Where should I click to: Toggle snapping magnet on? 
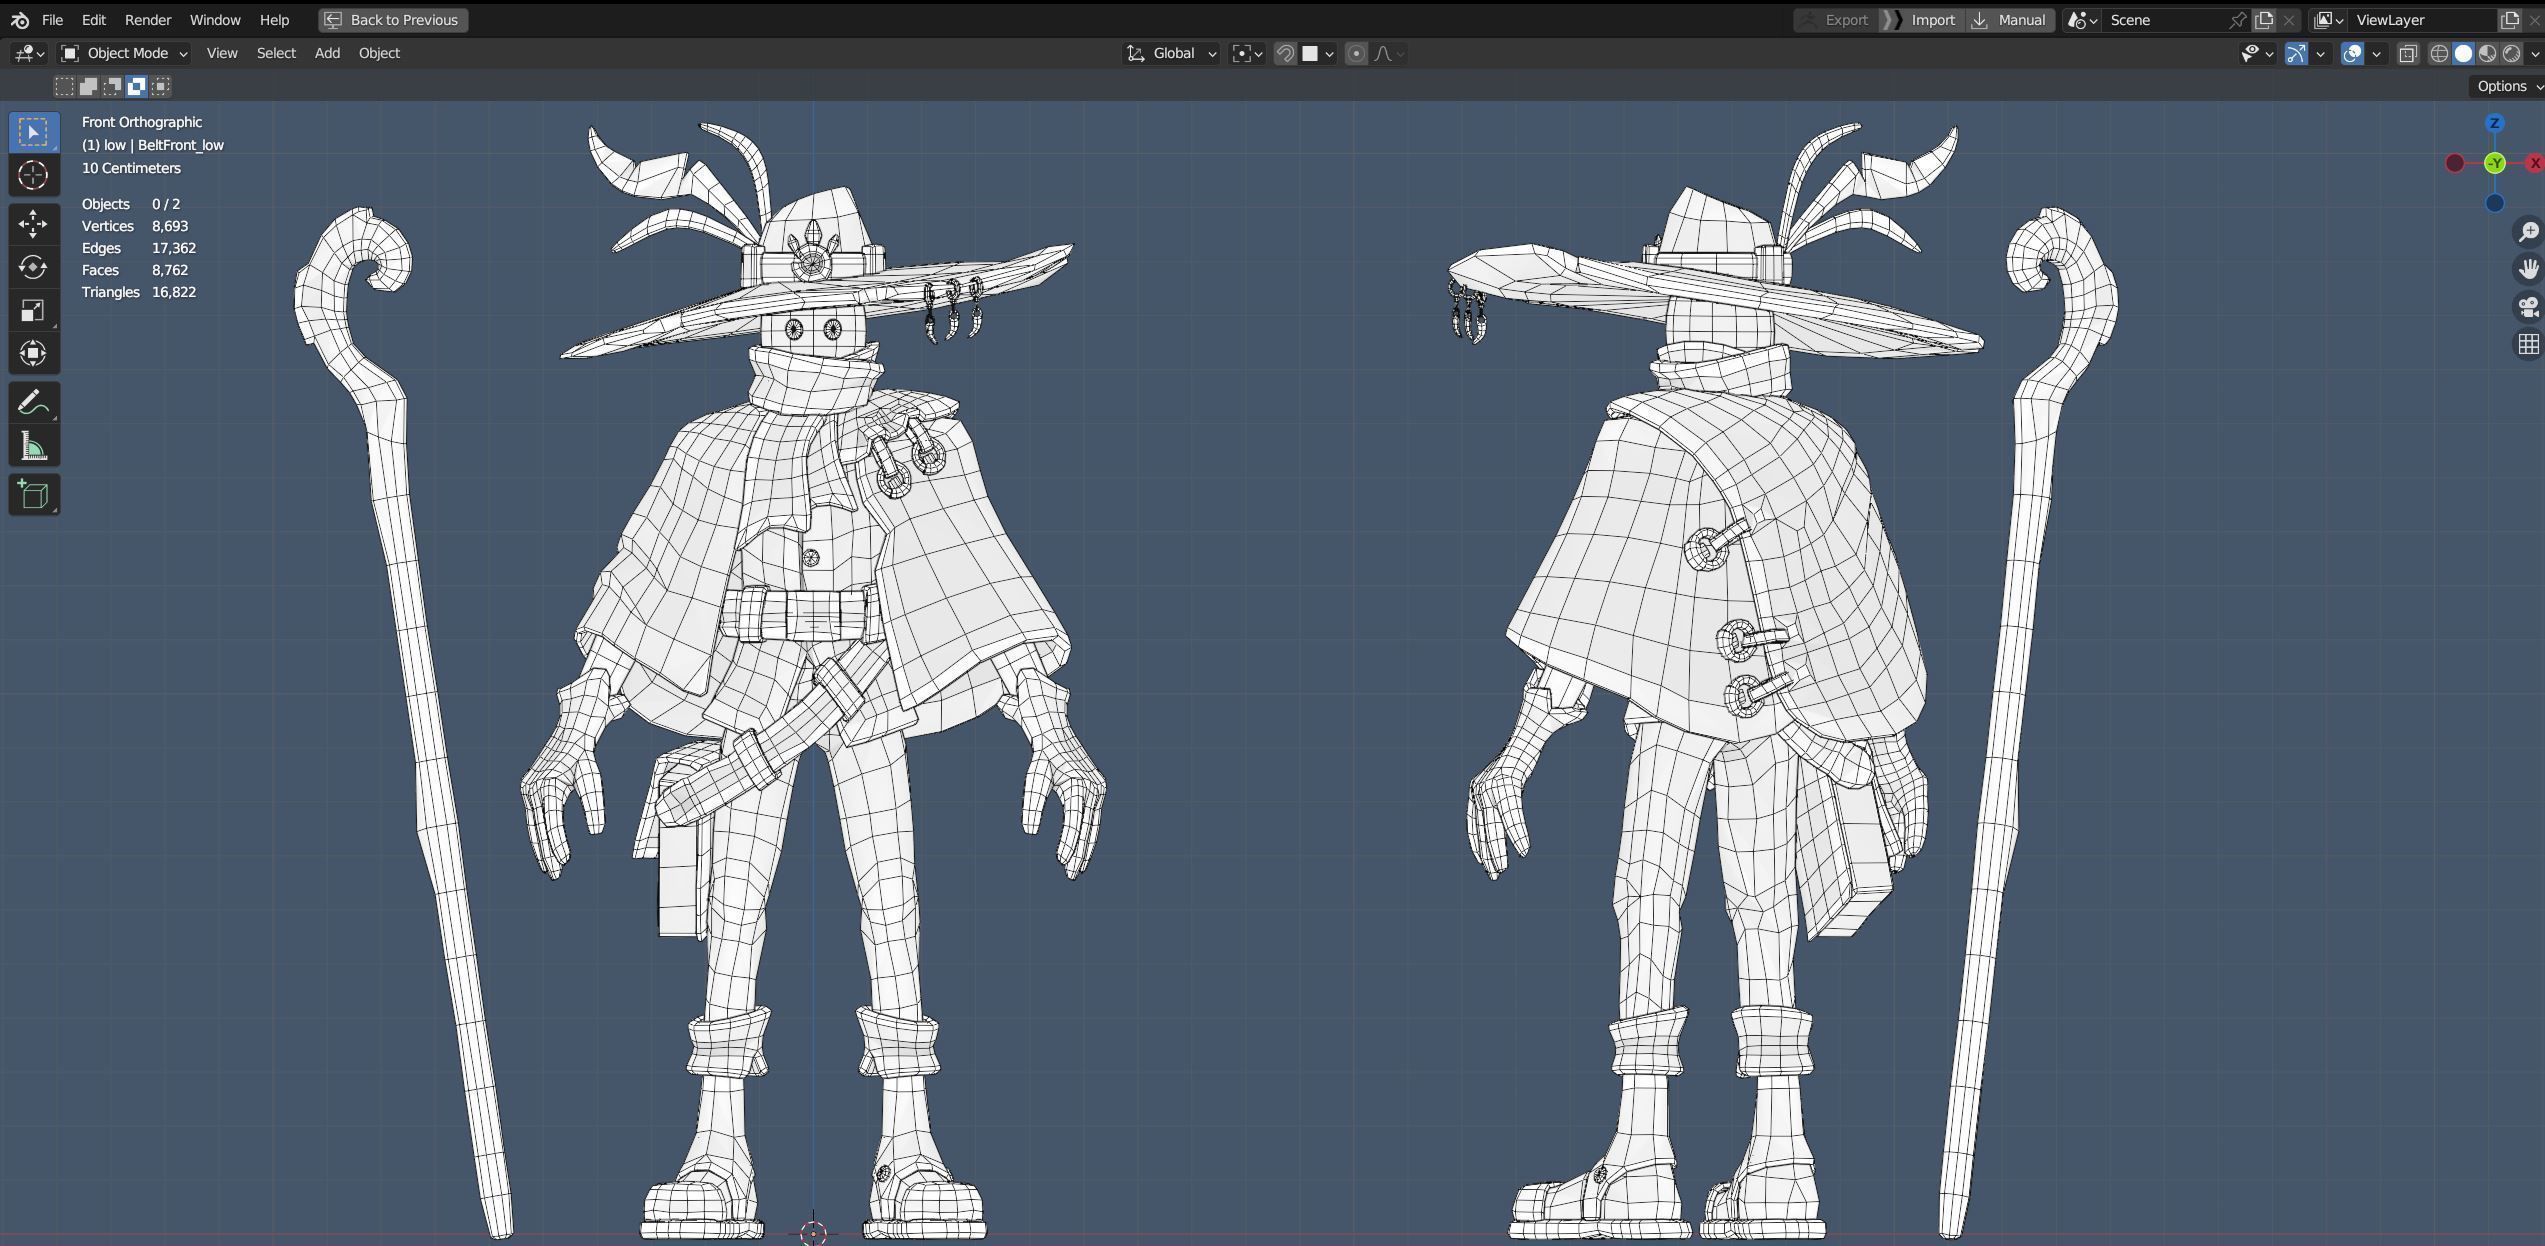1285,53
